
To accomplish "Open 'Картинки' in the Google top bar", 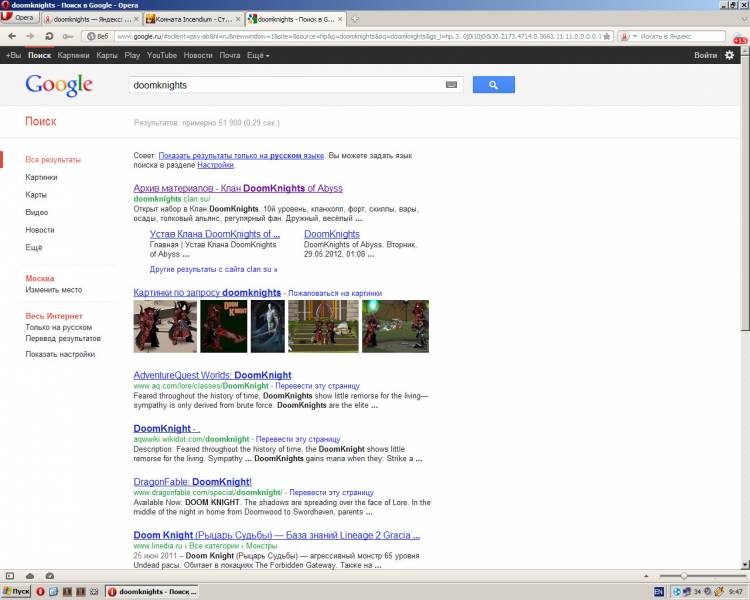I will point(73,56).
